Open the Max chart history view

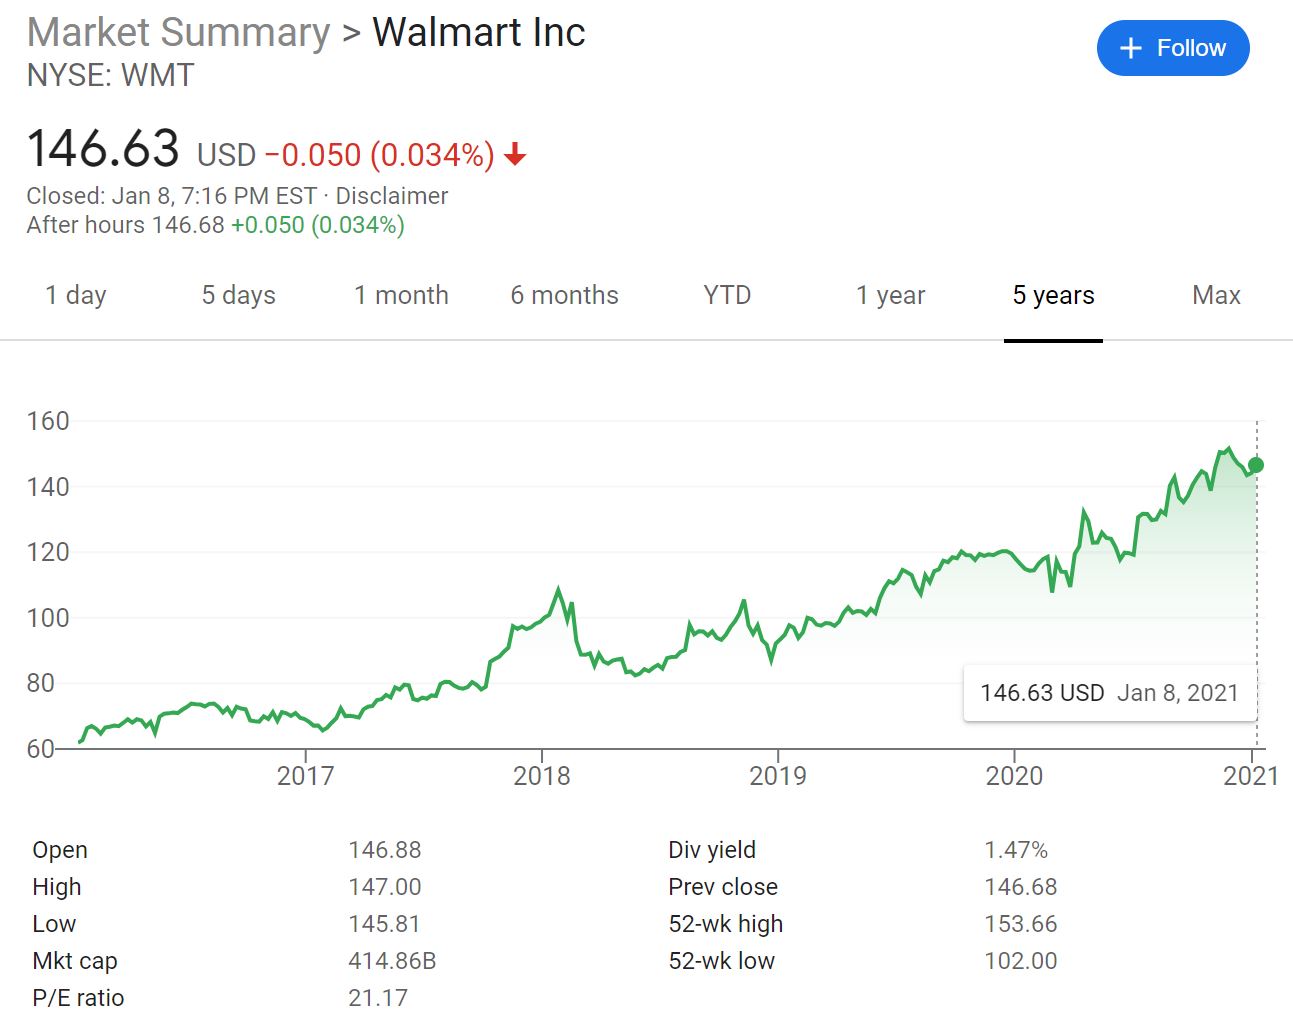pos(1215,295)
